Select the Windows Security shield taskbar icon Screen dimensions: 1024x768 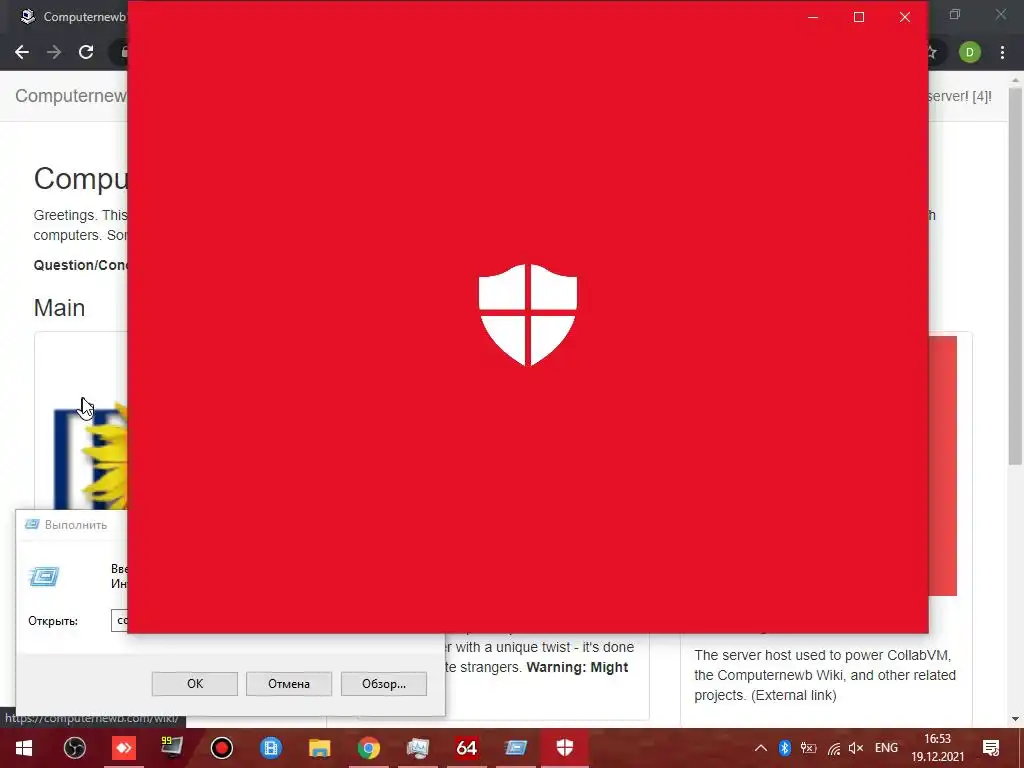tap(565, 748)
